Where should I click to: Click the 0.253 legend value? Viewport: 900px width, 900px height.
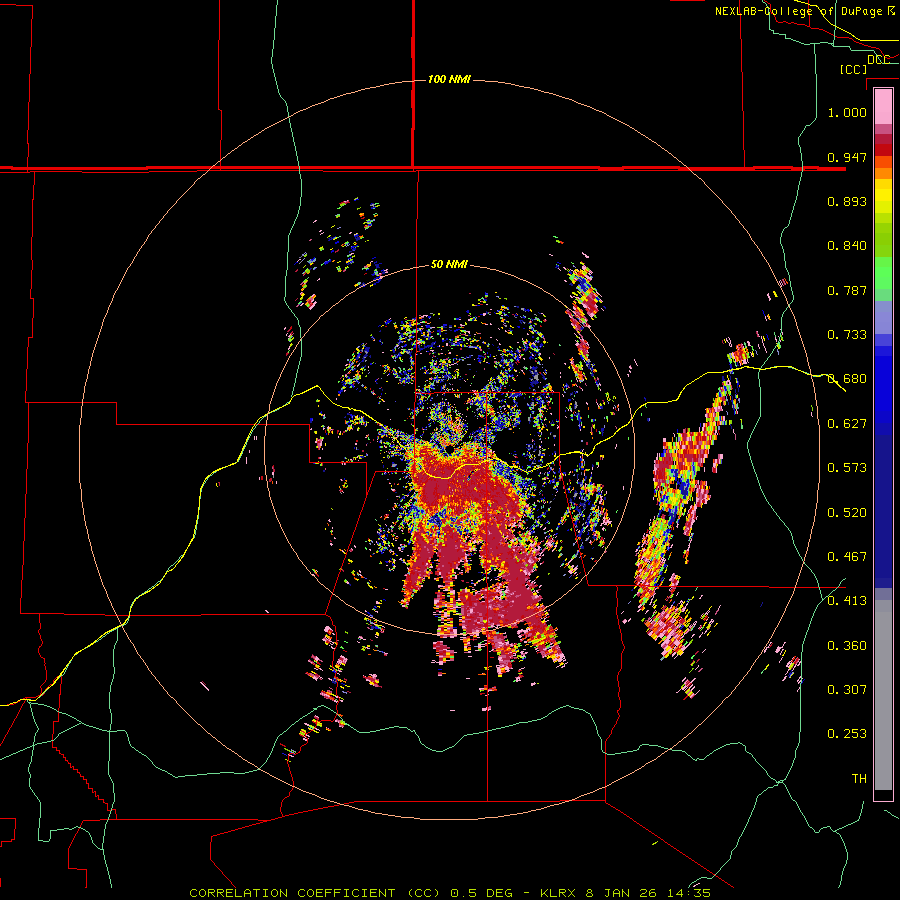[x=847, y=734]
